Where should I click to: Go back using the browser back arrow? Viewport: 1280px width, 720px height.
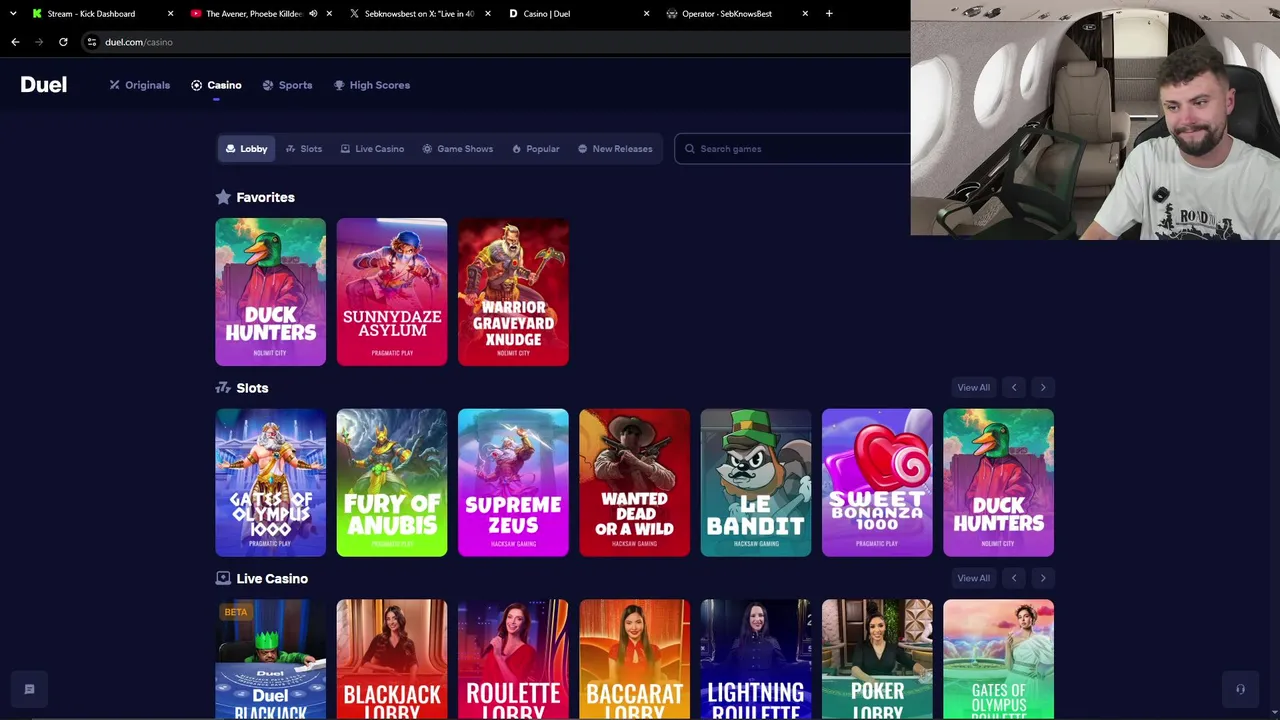15,42
